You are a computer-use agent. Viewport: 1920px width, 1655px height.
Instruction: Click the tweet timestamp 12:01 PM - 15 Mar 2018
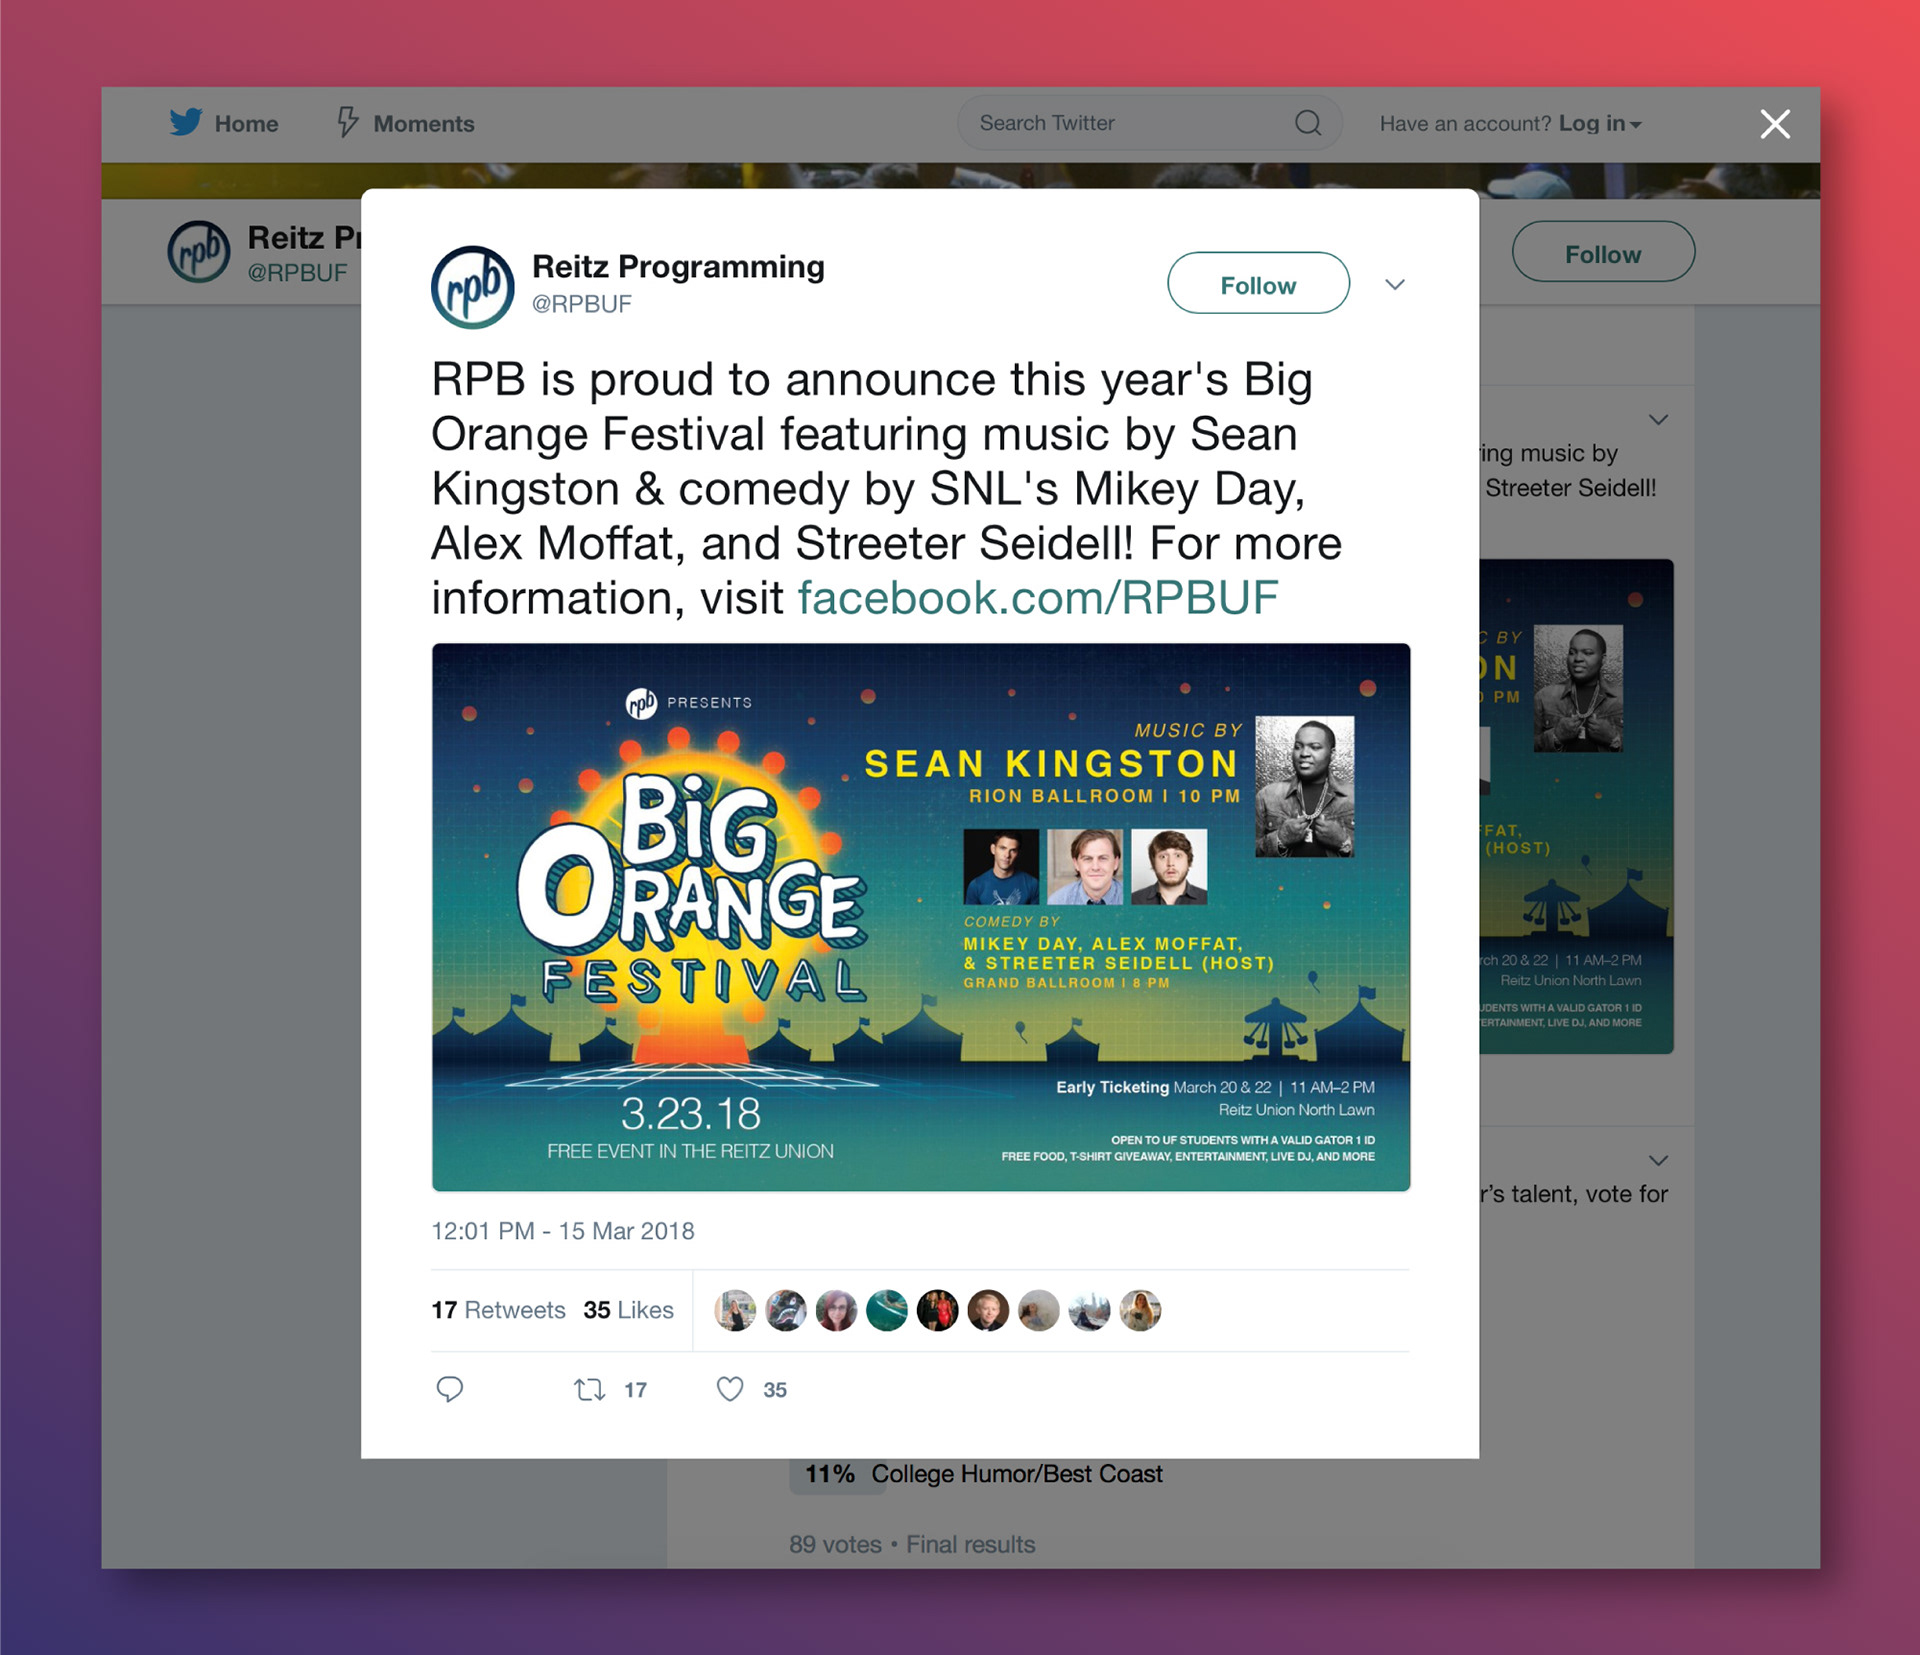tap(562, 1231)
